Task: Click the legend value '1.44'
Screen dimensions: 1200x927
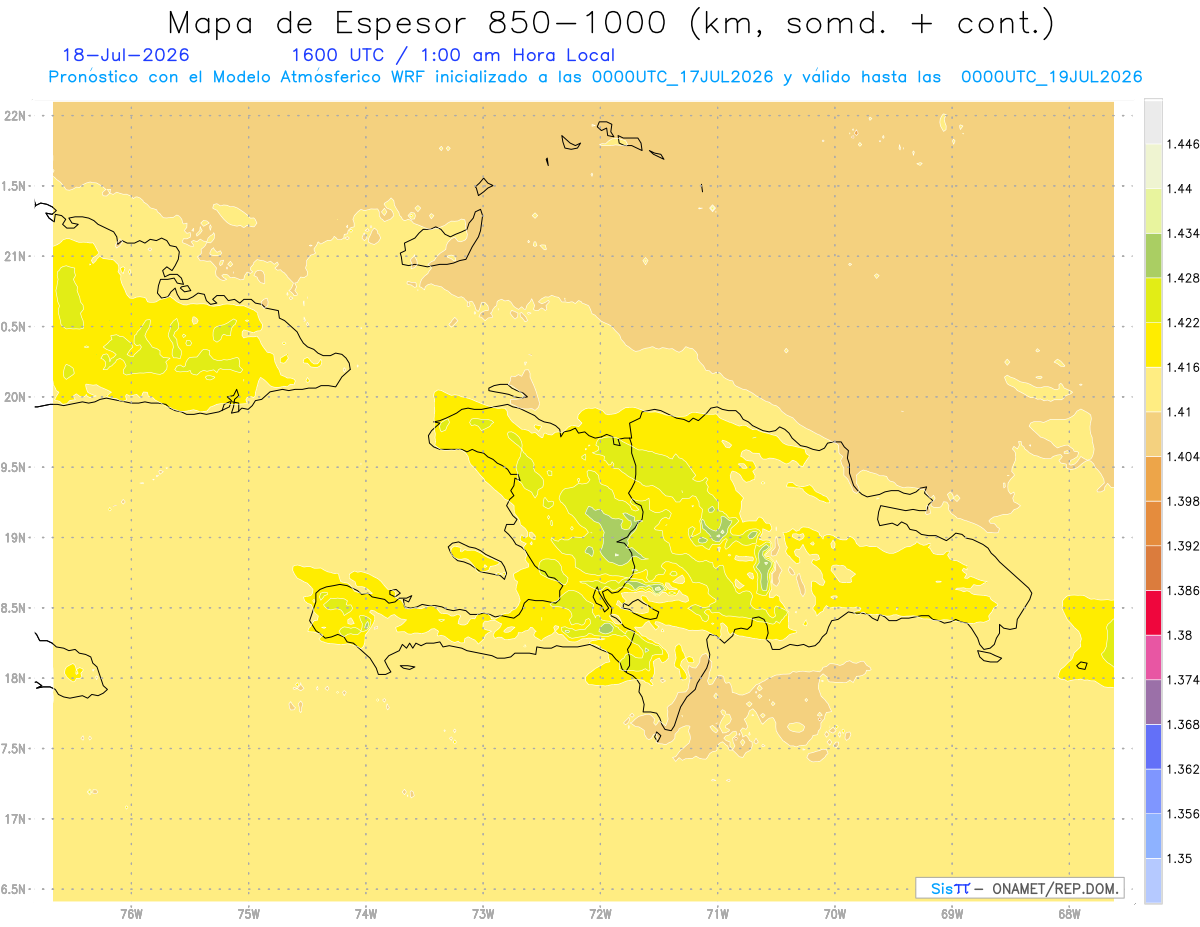Action: [1180, 189]
